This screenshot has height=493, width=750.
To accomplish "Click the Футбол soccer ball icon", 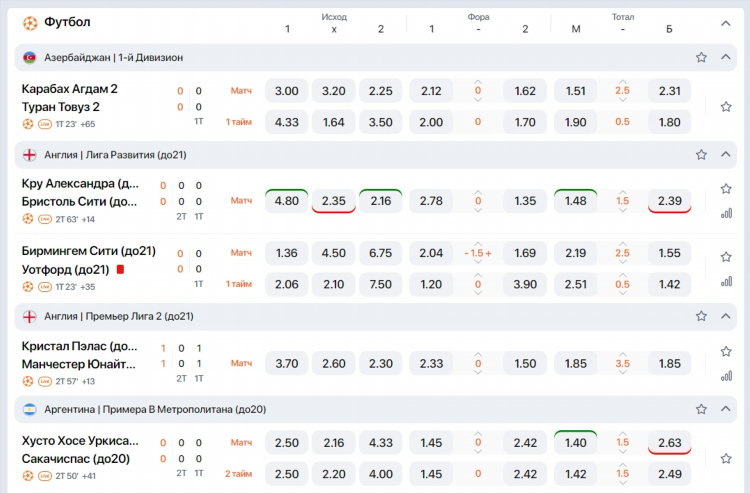I will coord(30,22).
